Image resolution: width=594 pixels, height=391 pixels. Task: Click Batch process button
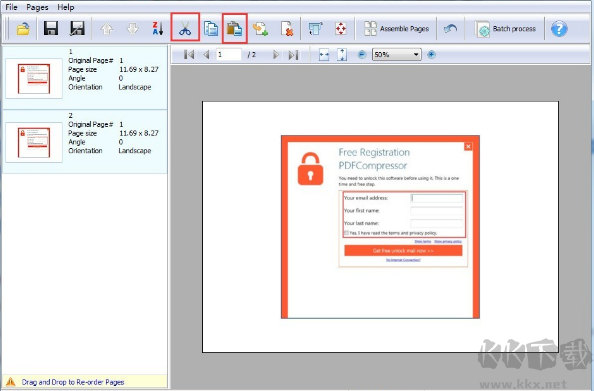point(505,29)
